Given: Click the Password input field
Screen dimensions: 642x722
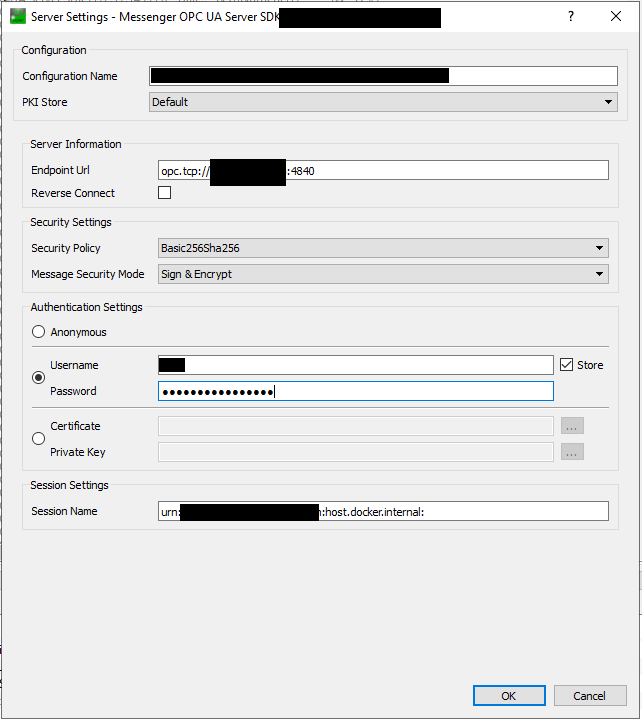Looking at the screenshot, I should [356, 391].
